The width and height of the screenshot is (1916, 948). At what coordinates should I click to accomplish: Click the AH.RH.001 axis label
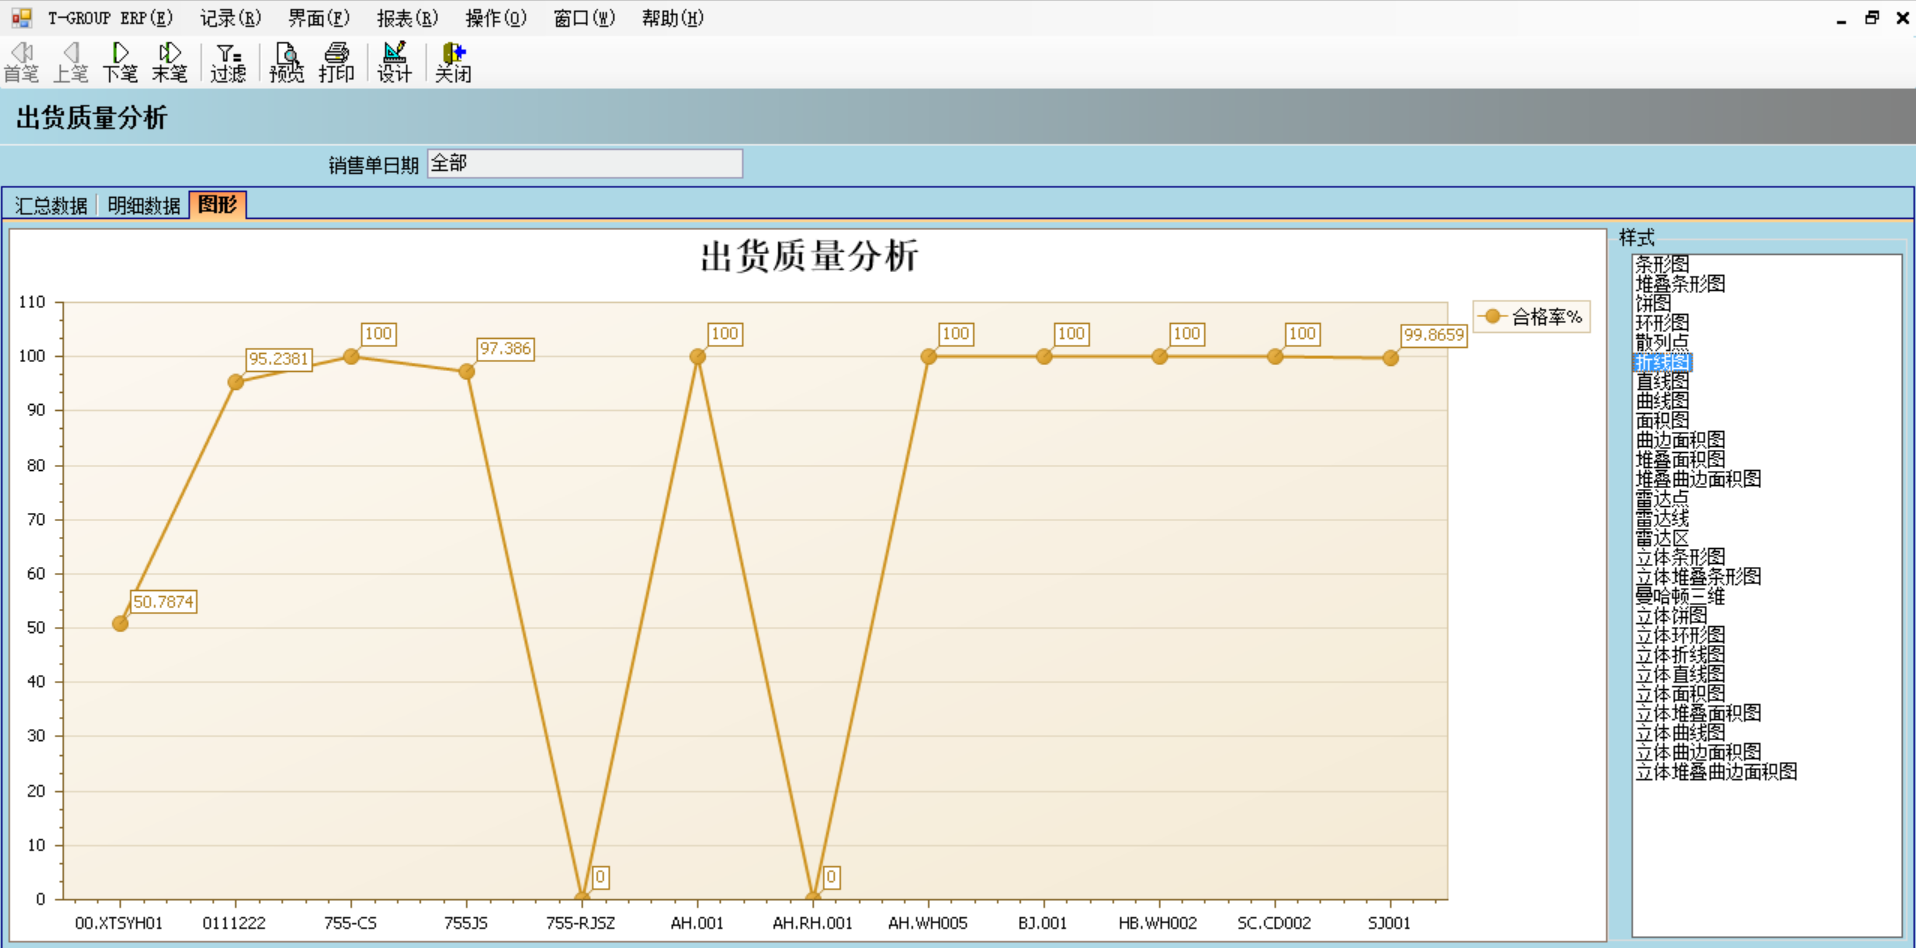(x=812, y=923)
